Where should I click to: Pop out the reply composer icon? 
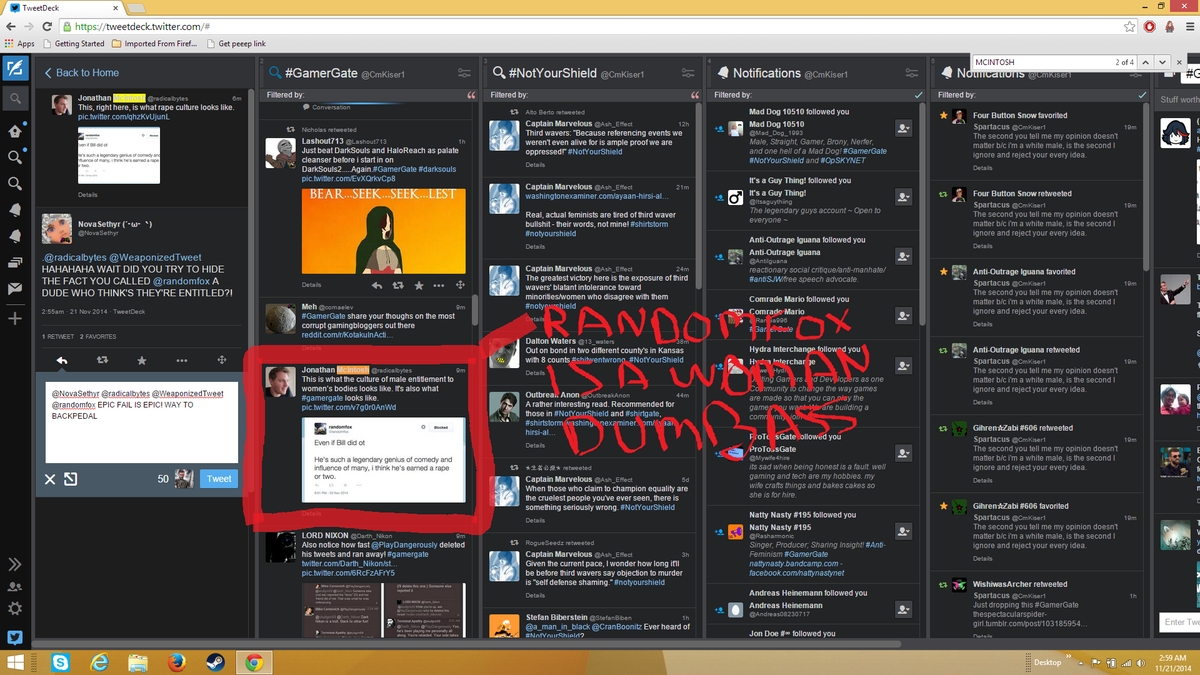71,479
